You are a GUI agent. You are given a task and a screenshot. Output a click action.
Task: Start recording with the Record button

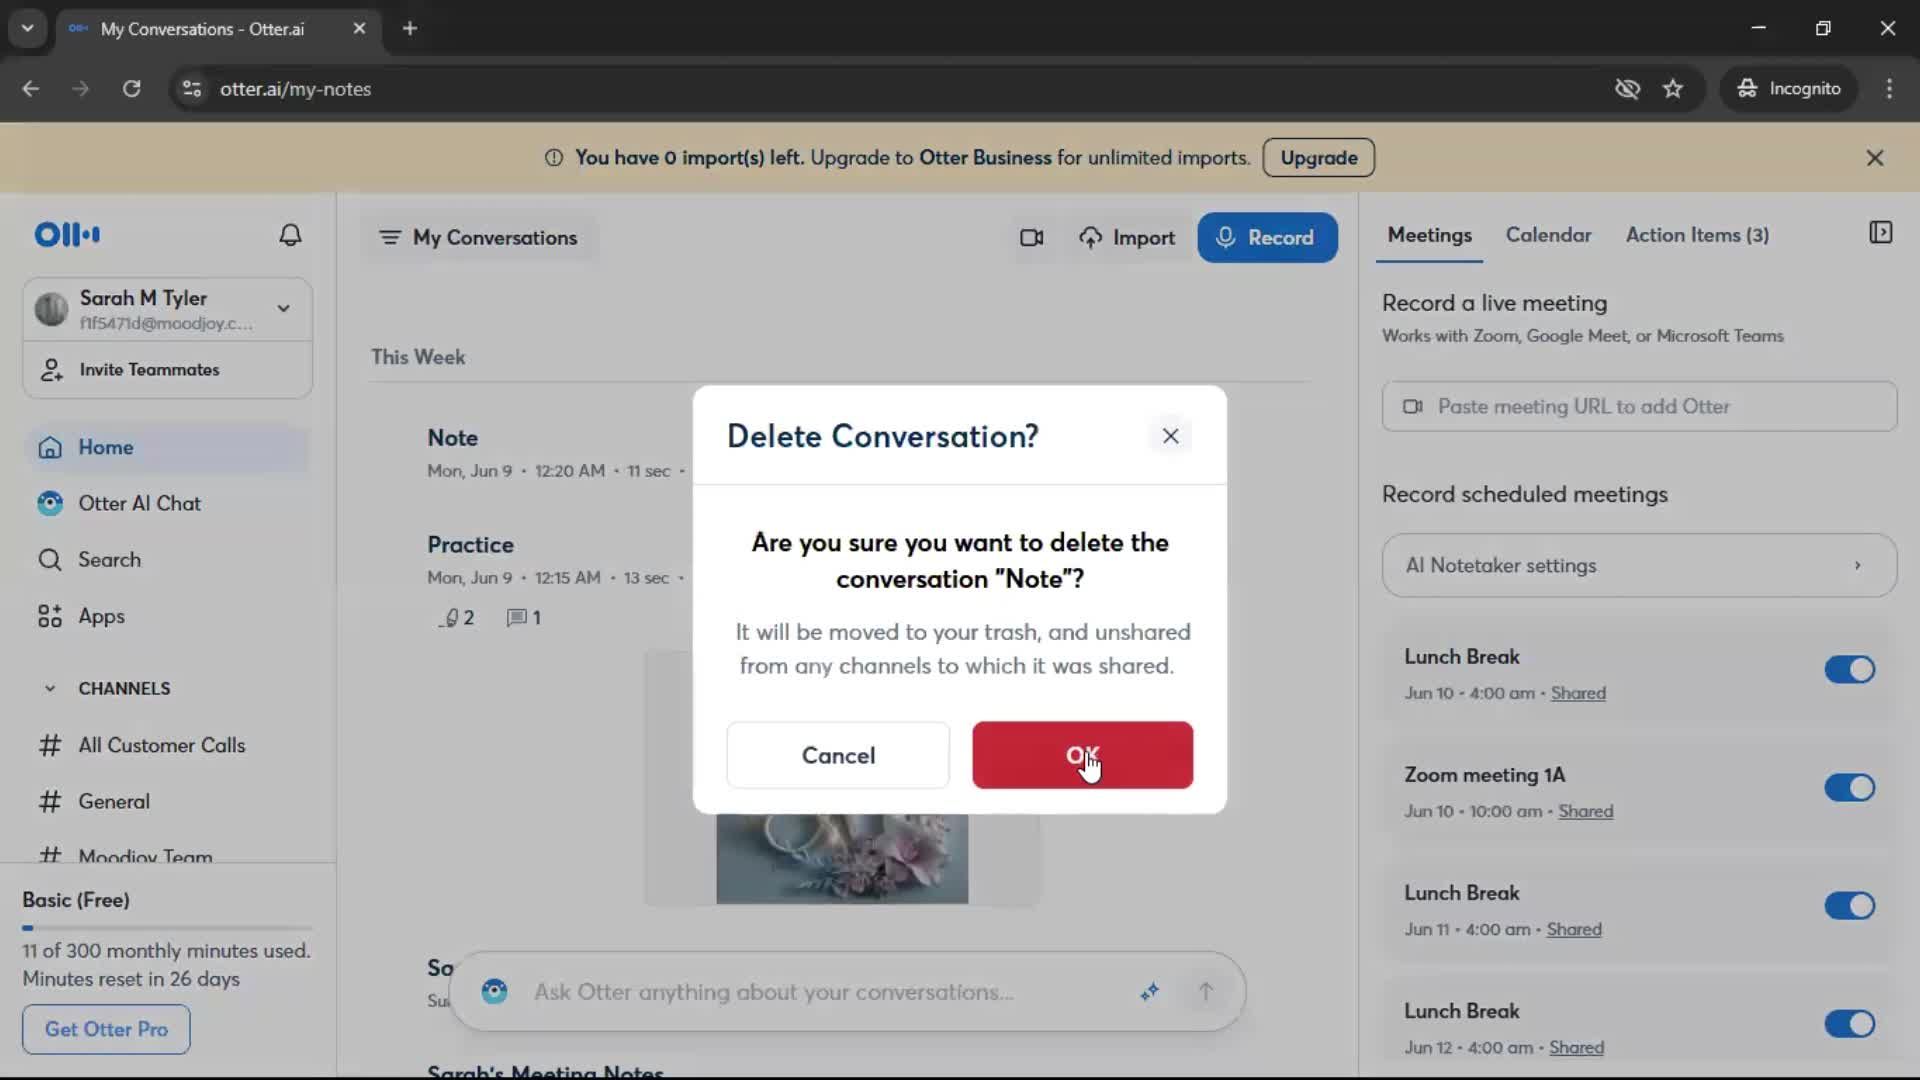pyautogui.click(x=1267, y=238)
